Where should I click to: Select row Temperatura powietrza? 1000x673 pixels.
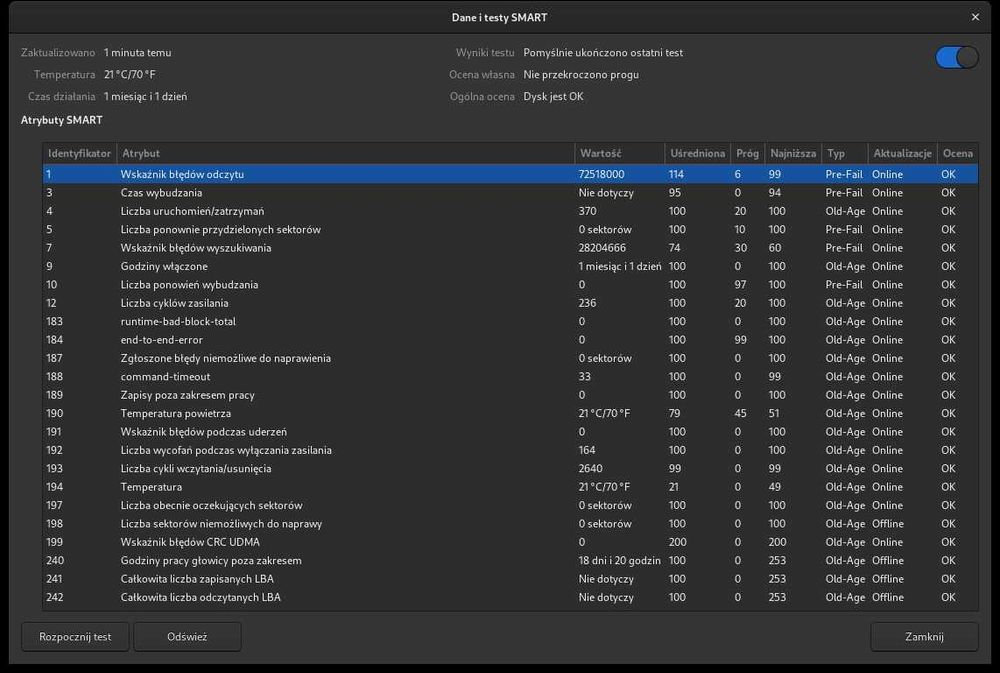pyautogui.click(x=510, y=413)
